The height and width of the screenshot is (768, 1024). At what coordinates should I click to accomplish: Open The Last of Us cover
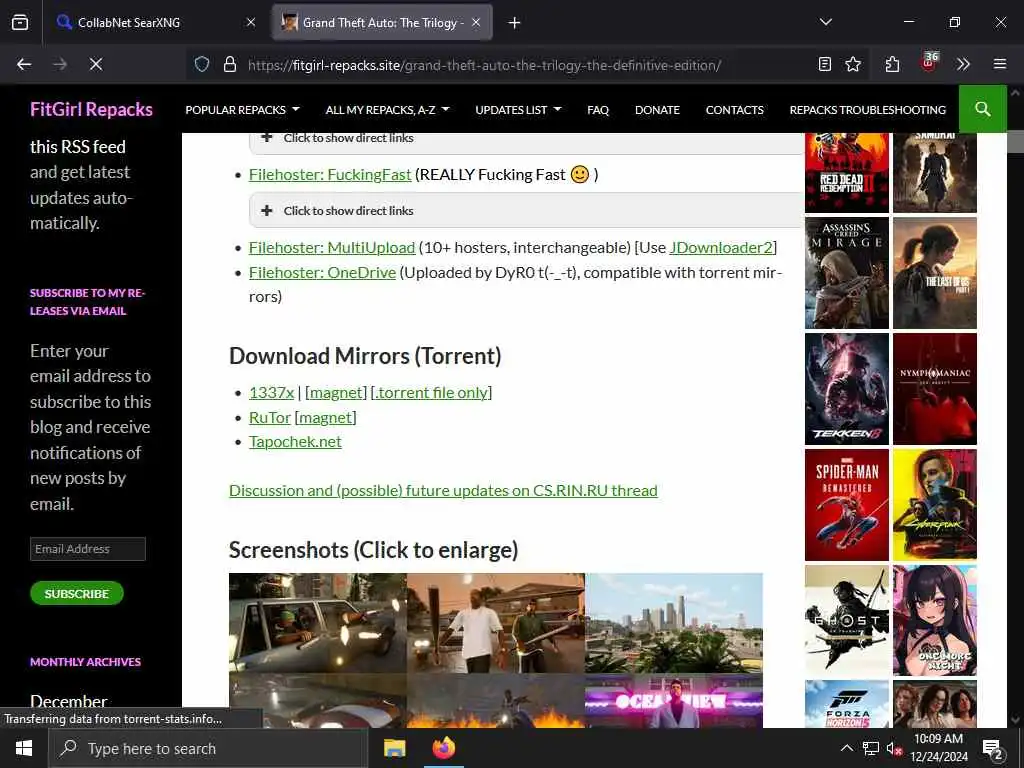pos(935,273)
